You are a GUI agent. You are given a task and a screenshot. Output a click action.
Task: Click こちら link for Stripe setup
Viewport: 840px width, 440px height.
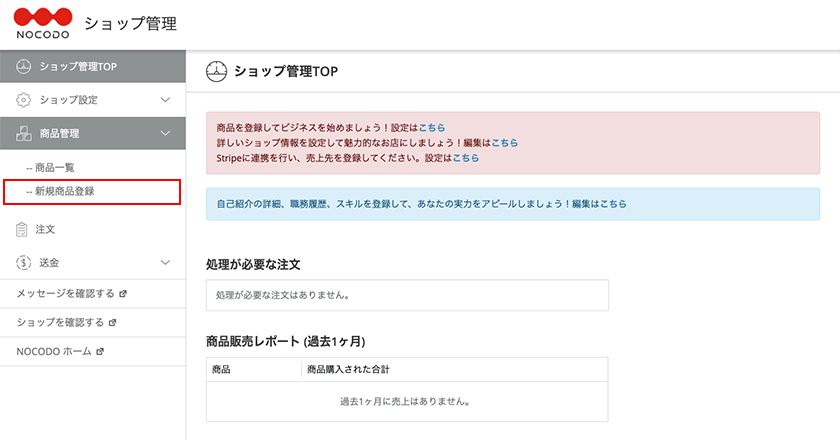[x=466, y=158]
